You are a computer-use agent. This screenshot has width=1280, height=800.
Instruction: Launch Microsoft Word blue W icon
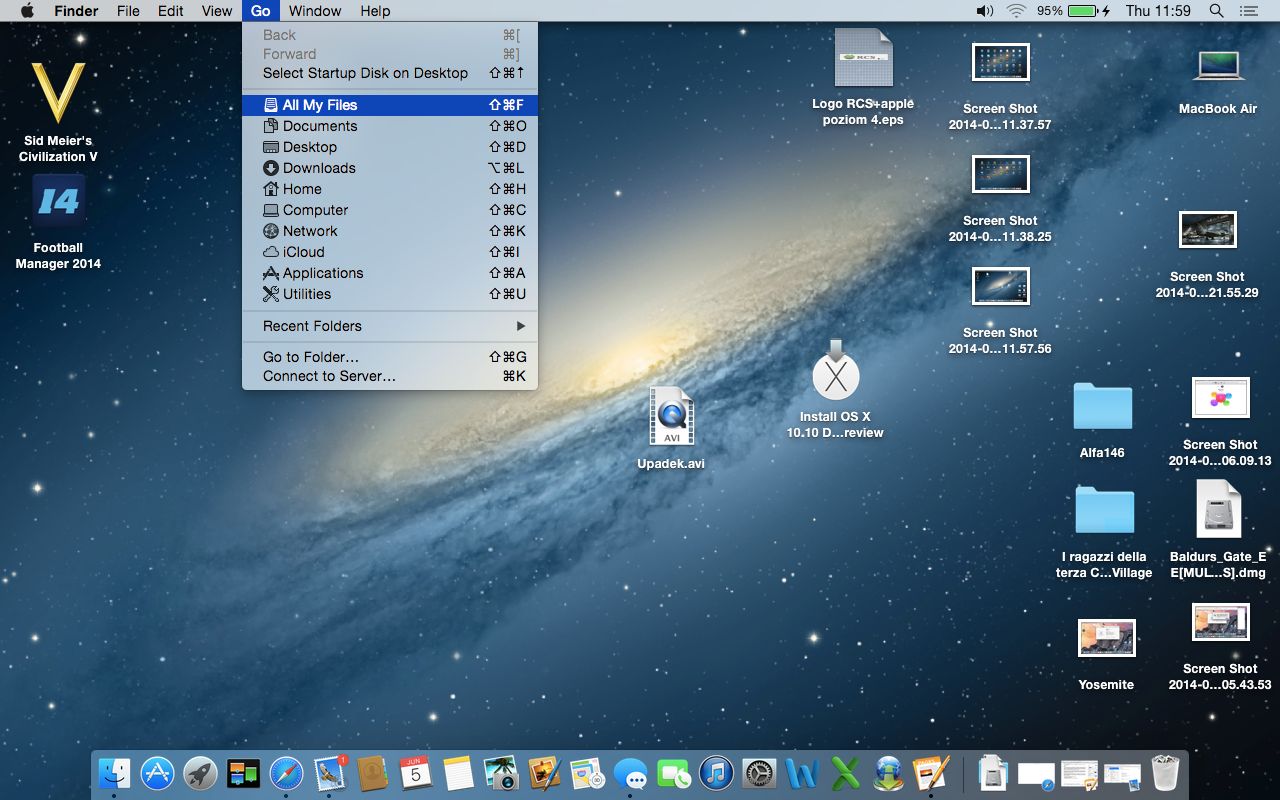click(x=802, y=773)
